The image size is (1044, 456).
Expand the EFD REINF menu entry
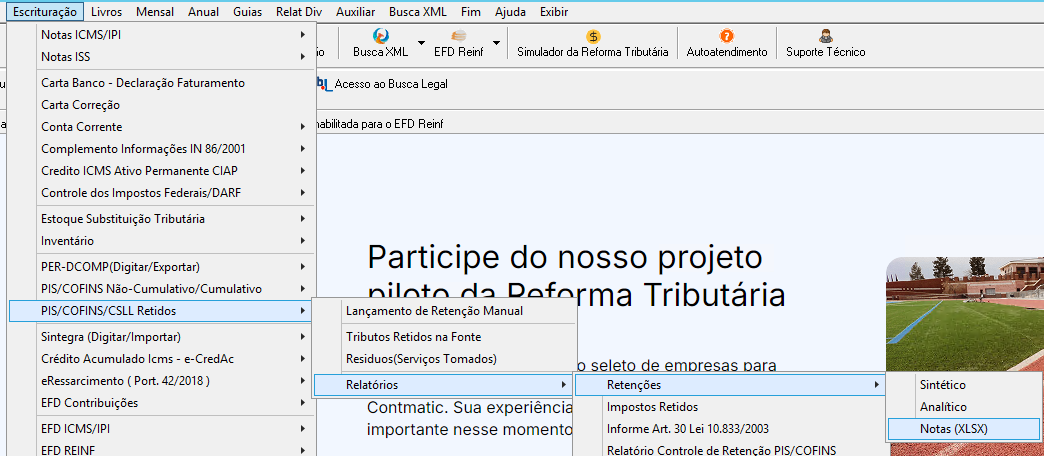point(161,449)
